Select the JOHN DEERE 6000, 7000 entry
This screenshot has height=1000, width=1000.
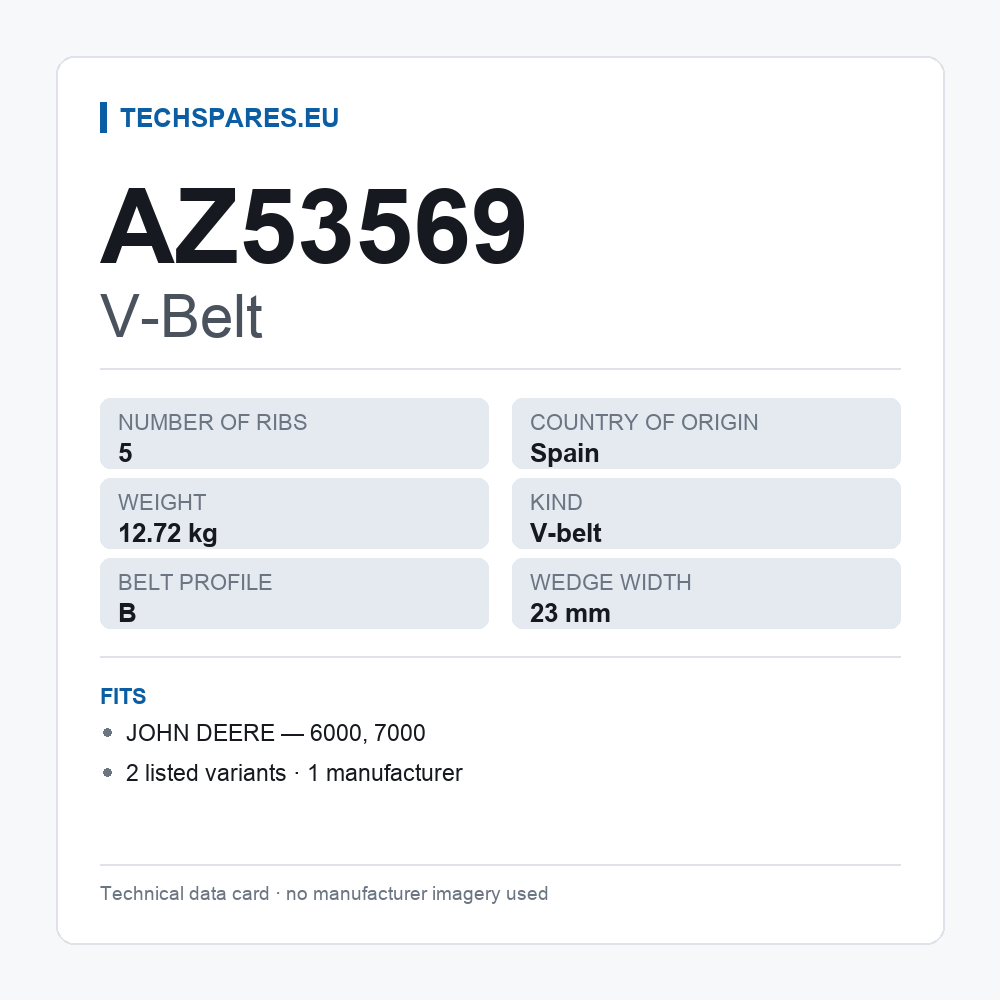click(x=276, y=733)
